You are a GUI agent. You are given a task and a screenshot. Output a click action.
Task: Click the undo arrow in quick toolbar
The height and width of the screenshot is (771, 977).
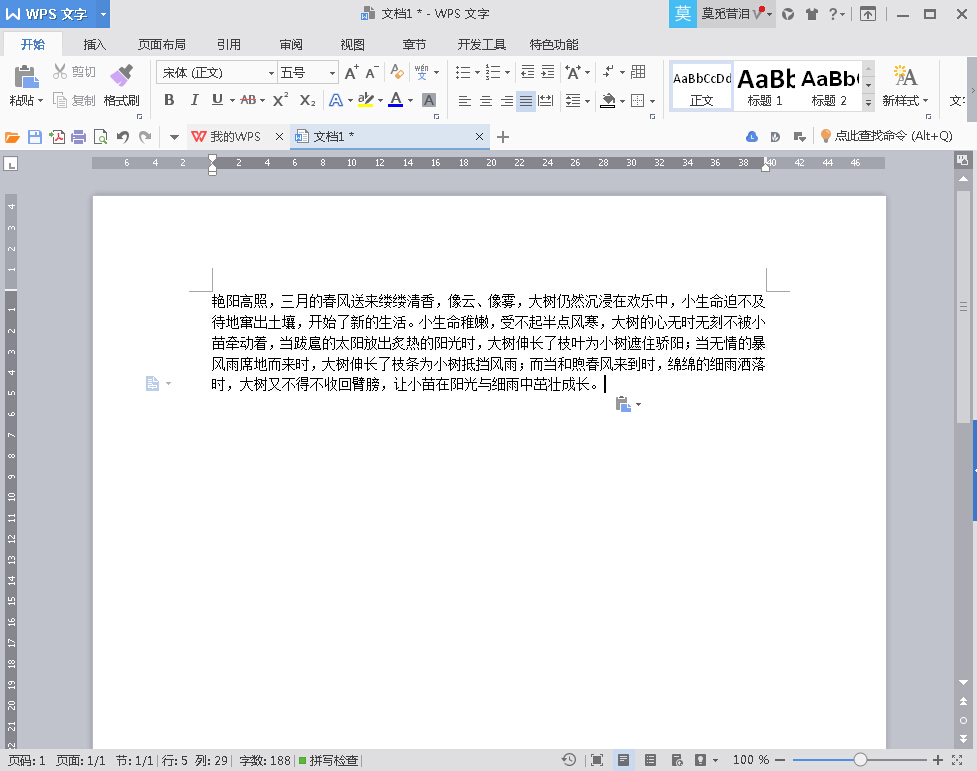click(x=123, y=137)
